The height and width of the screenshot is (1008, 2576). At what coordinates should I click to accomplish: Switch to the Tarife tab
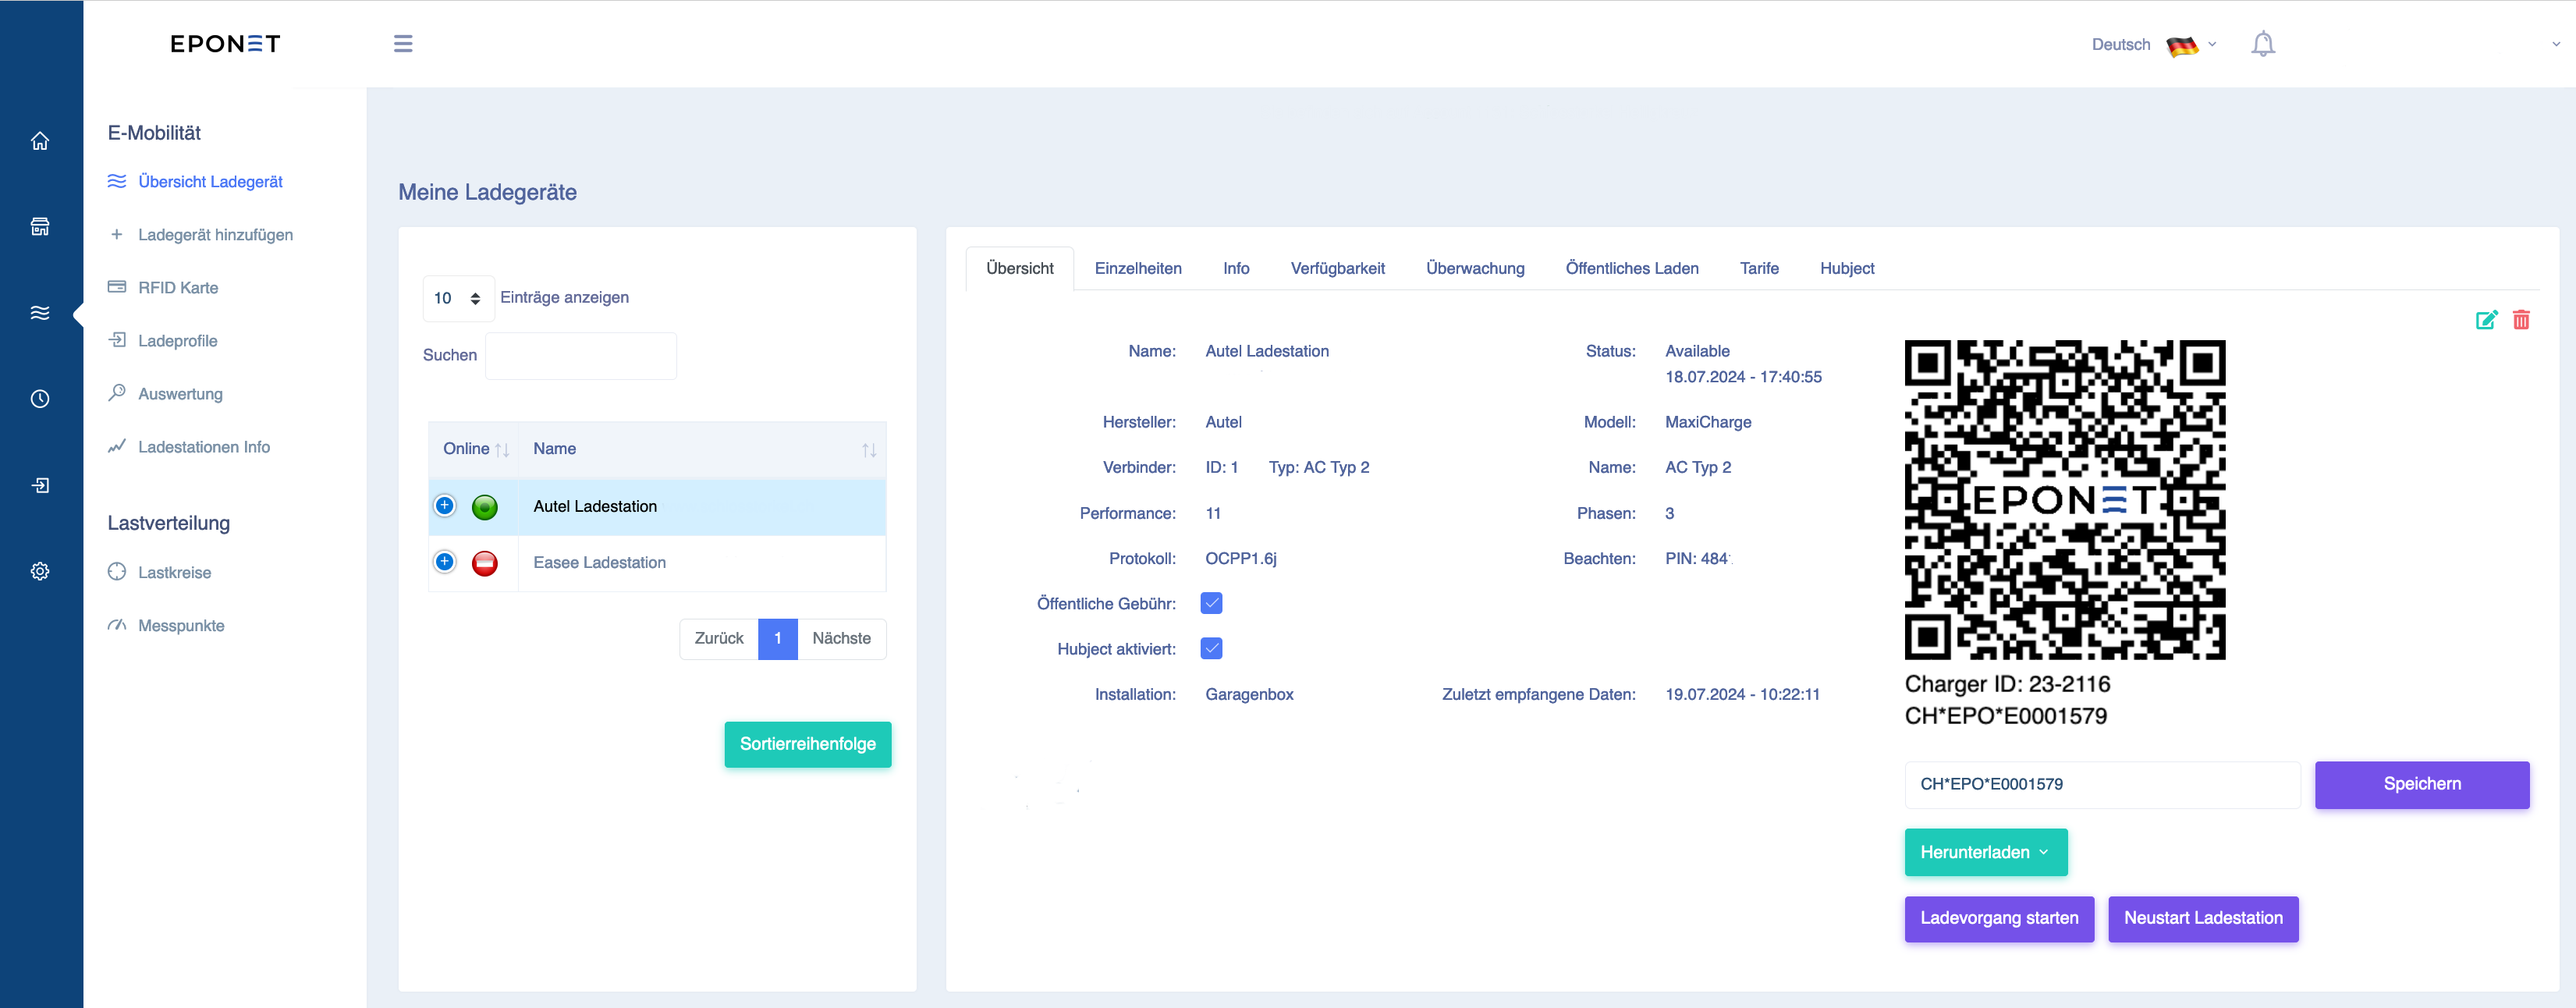(1759, 268)
